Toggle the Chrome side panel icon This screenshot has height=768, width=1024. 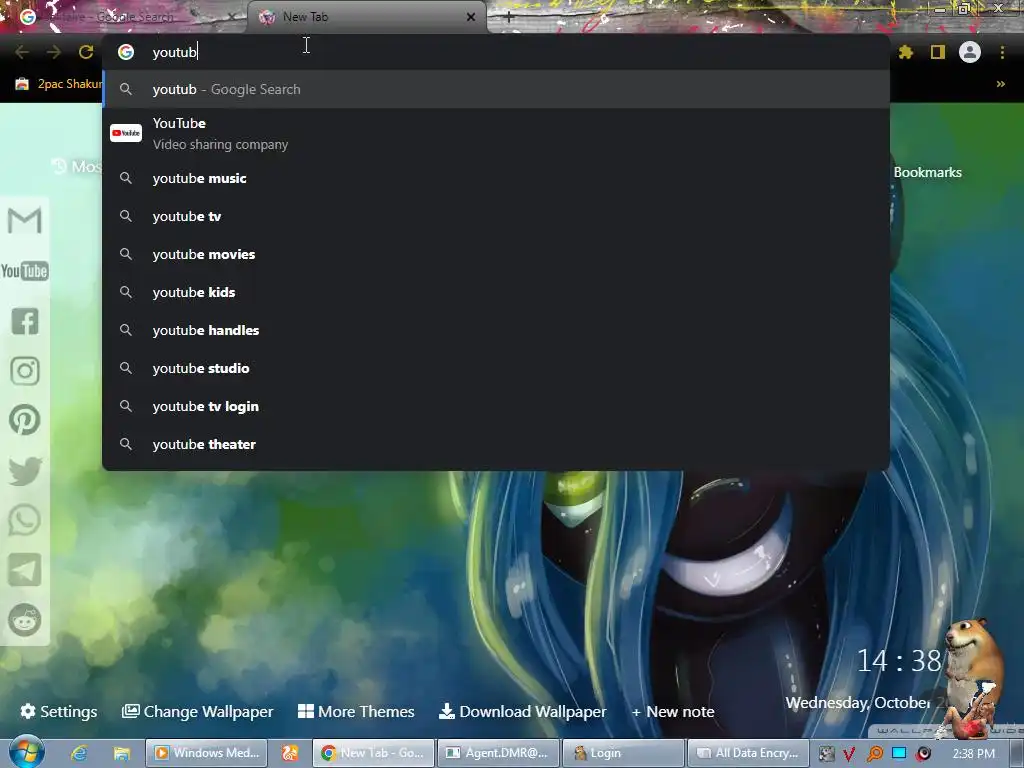pos(938,52)
